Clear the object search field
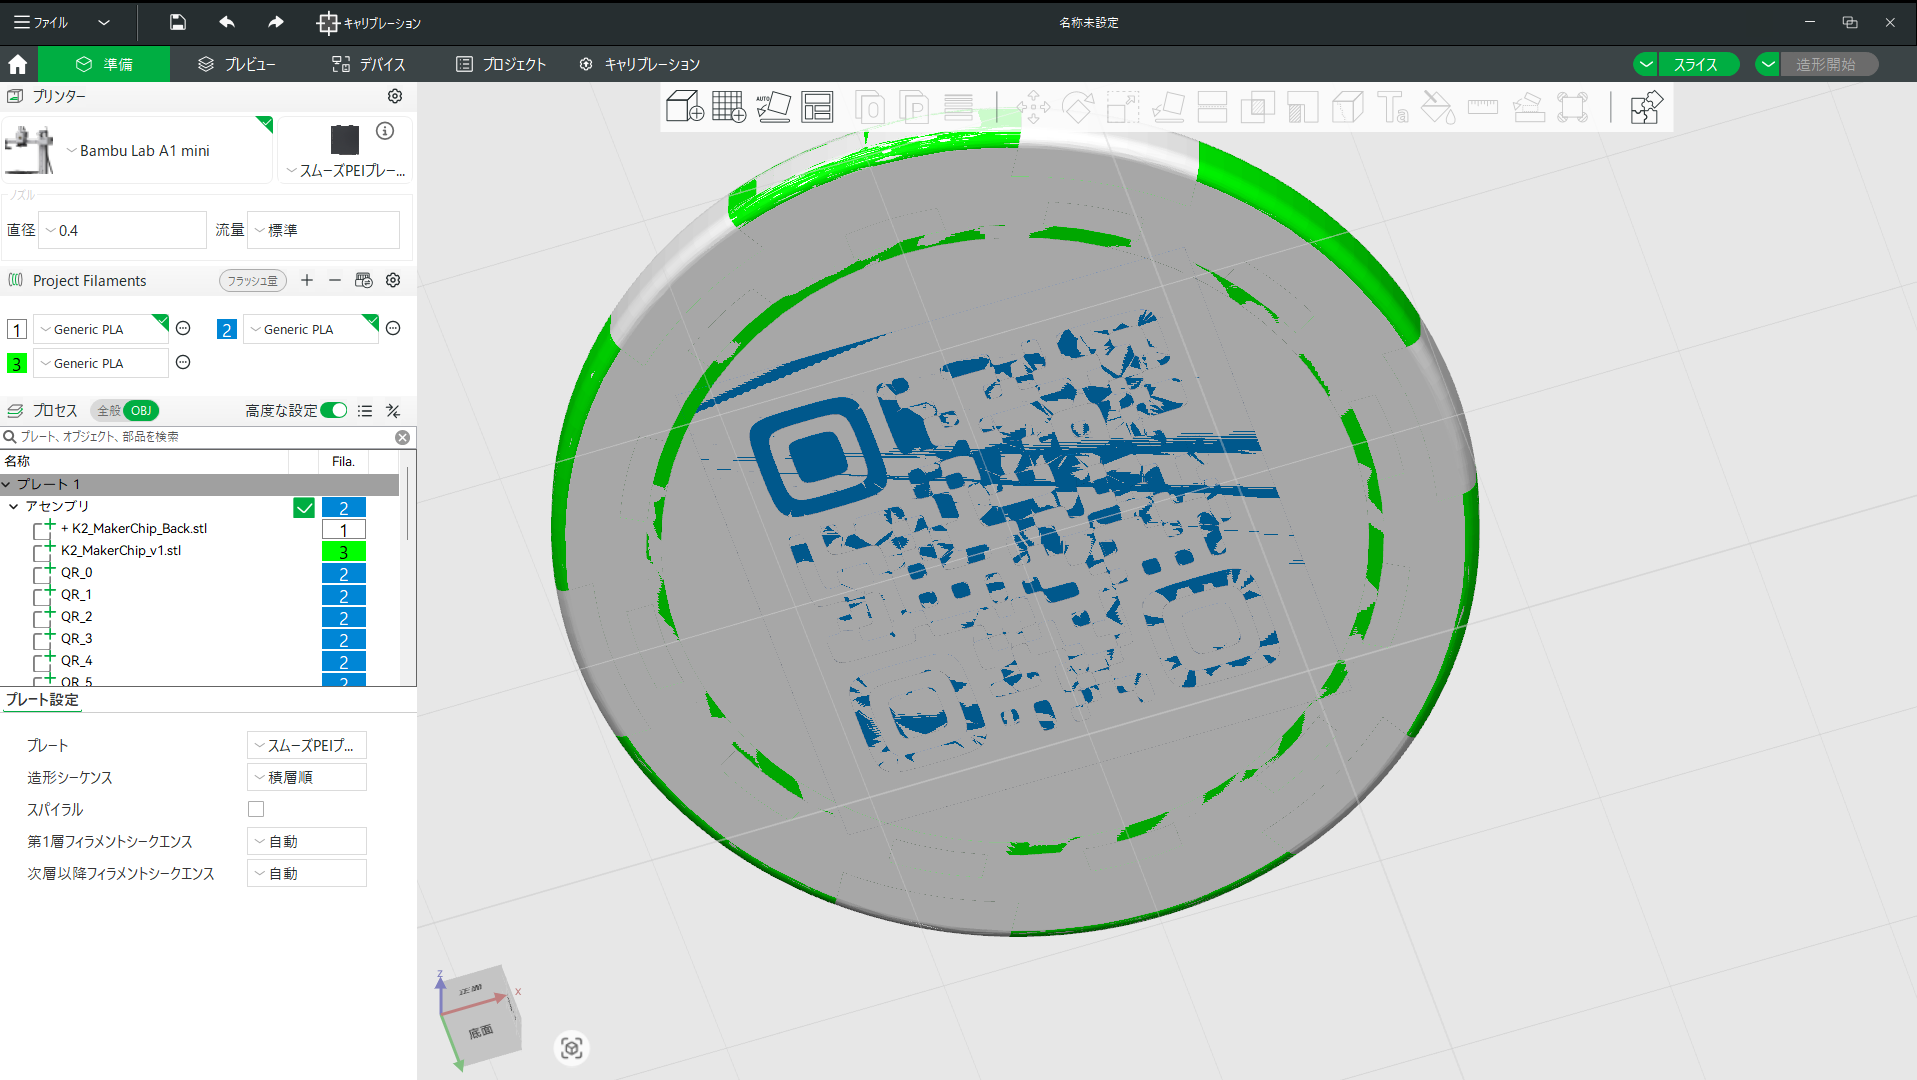The height and width of the screenshot is (1080, 1917). click(x=402, y=437)
